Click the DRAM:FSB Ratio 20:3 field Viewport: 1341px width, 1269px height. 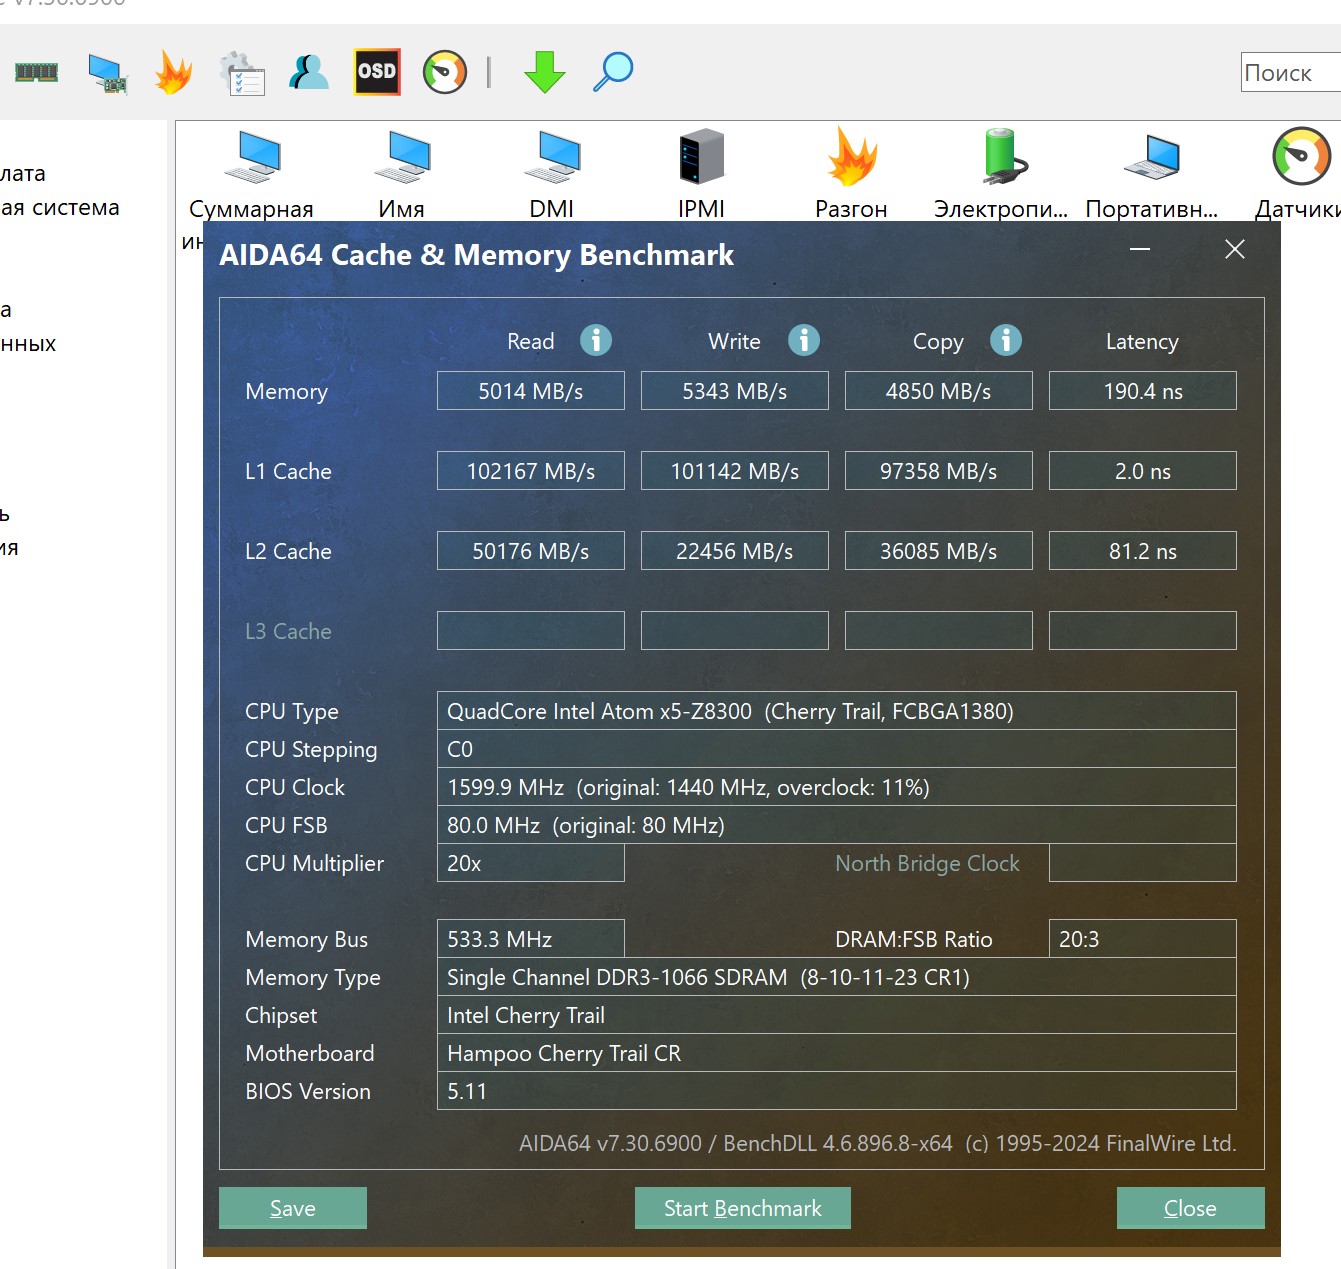pos(1143,939)
